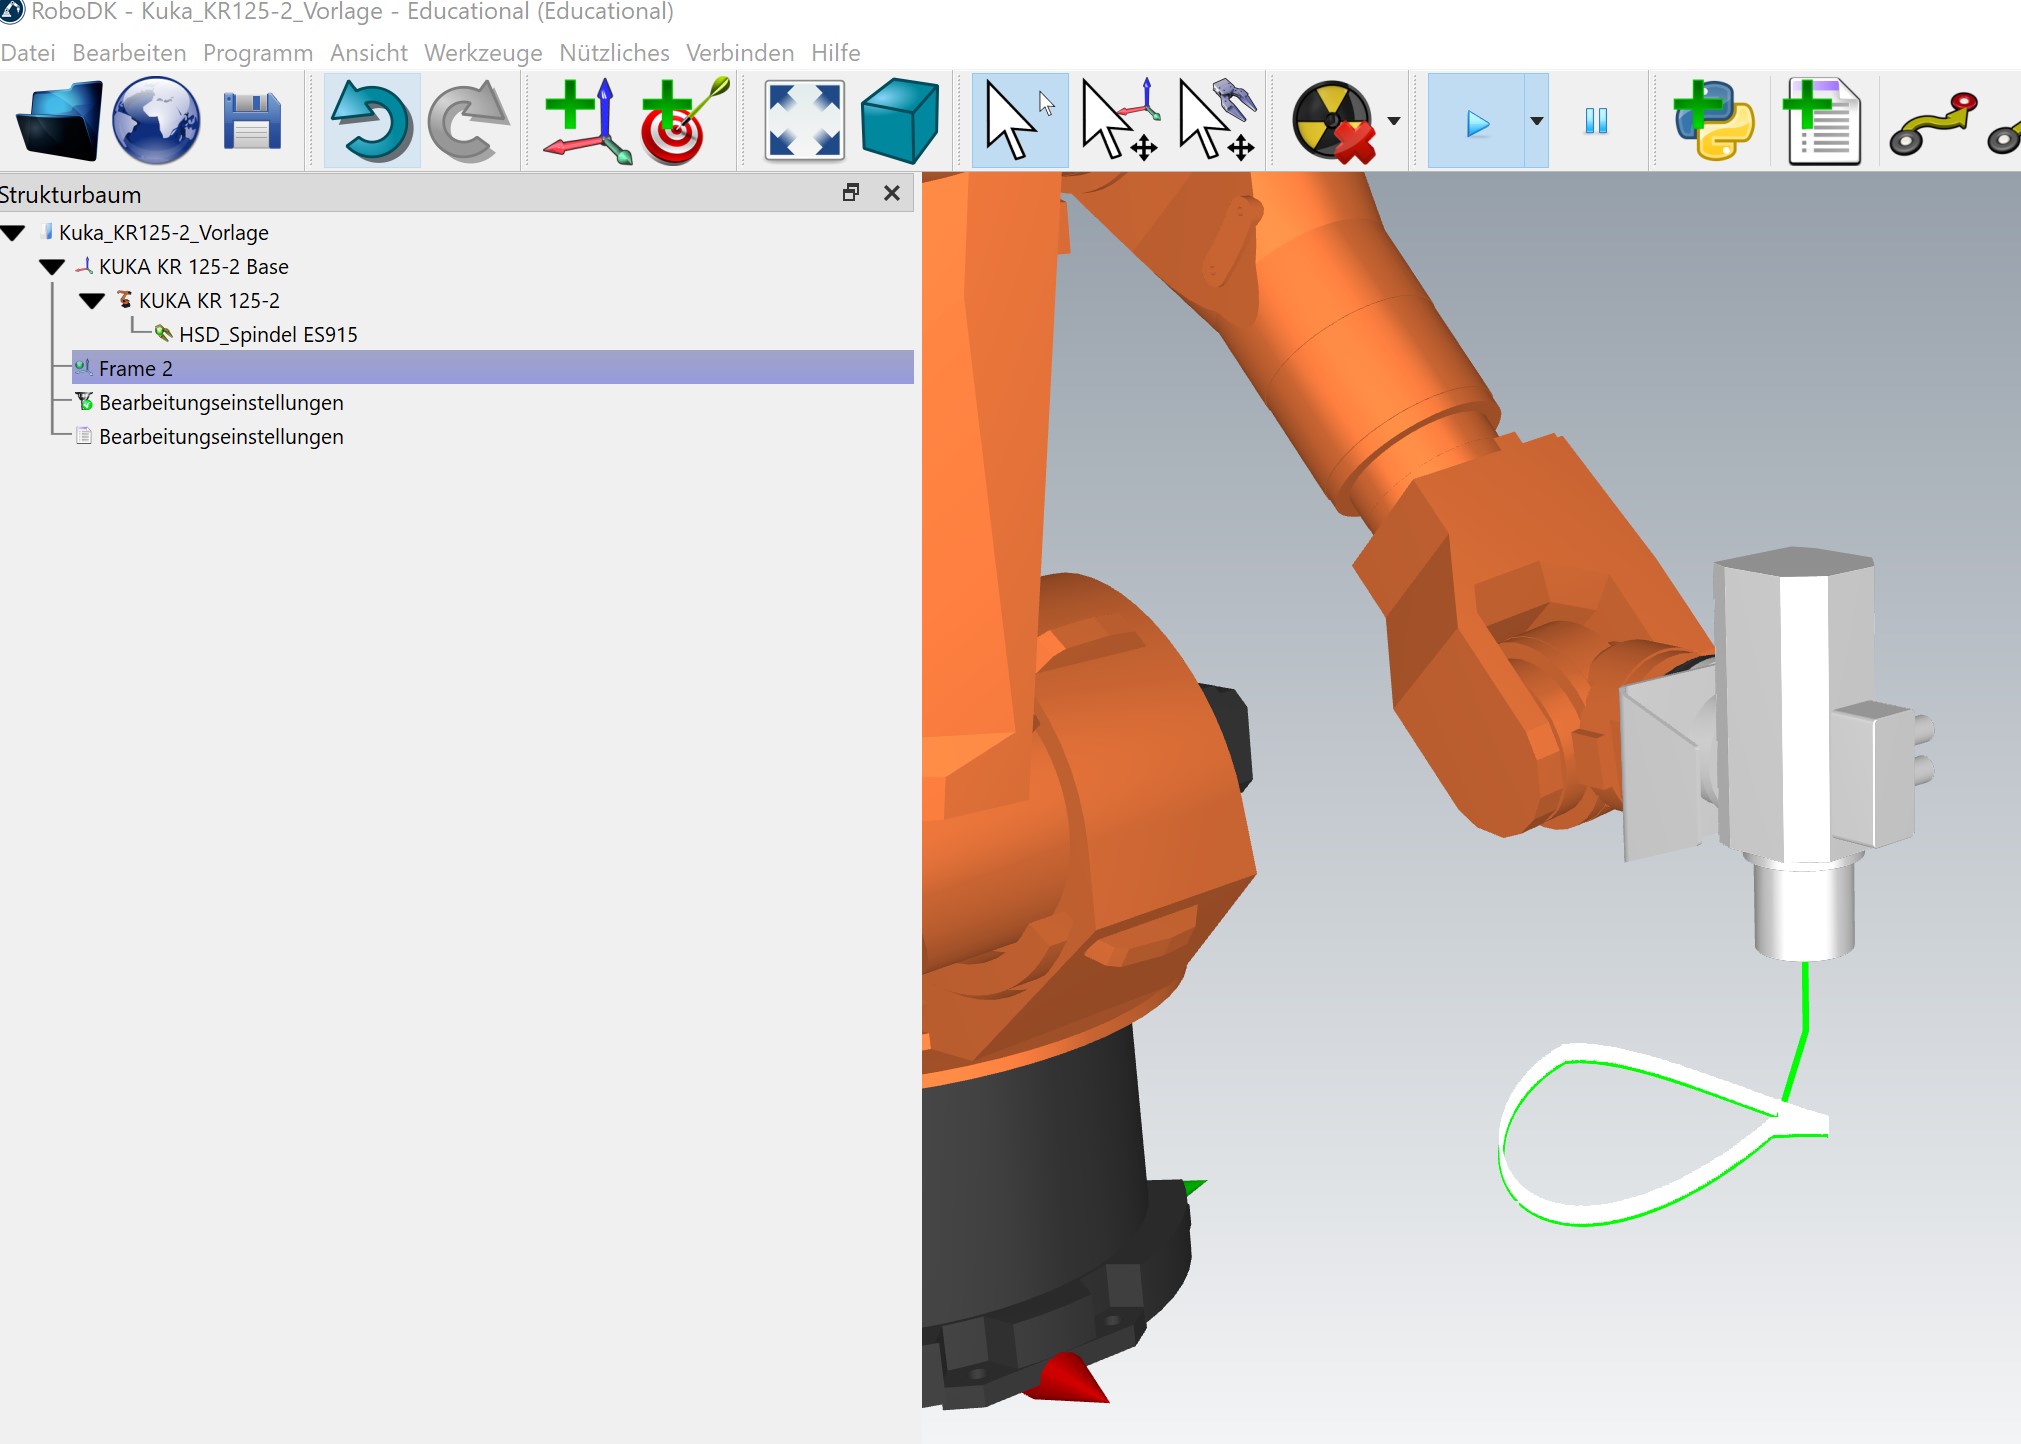Add a new reference frame

pyautogui.click(x=587, y=121)
